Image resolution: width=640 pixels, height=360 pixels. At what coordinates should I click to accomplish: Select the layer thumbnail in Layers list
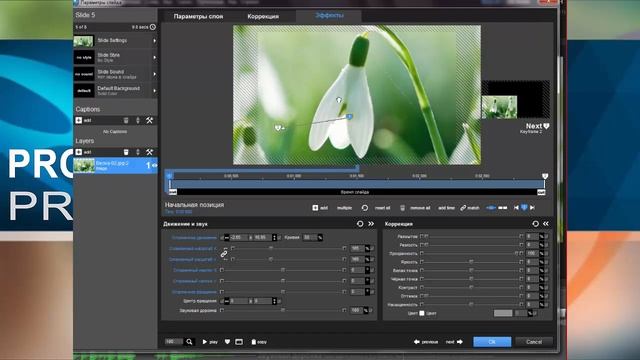tap(84, 165)
